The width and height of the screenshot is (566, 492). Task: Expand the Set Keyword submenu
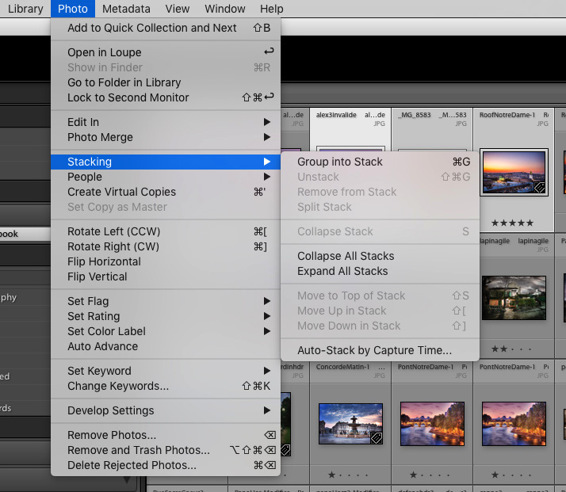point(166,371)
